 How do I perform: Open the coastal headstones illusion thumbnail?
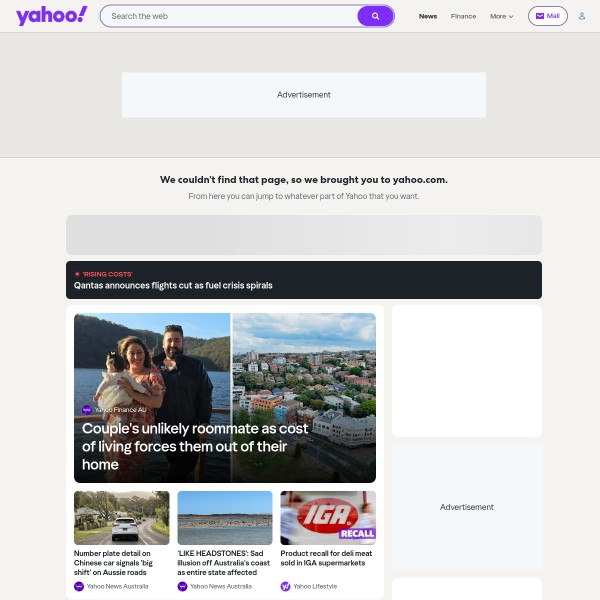click(x=225, y=518)
